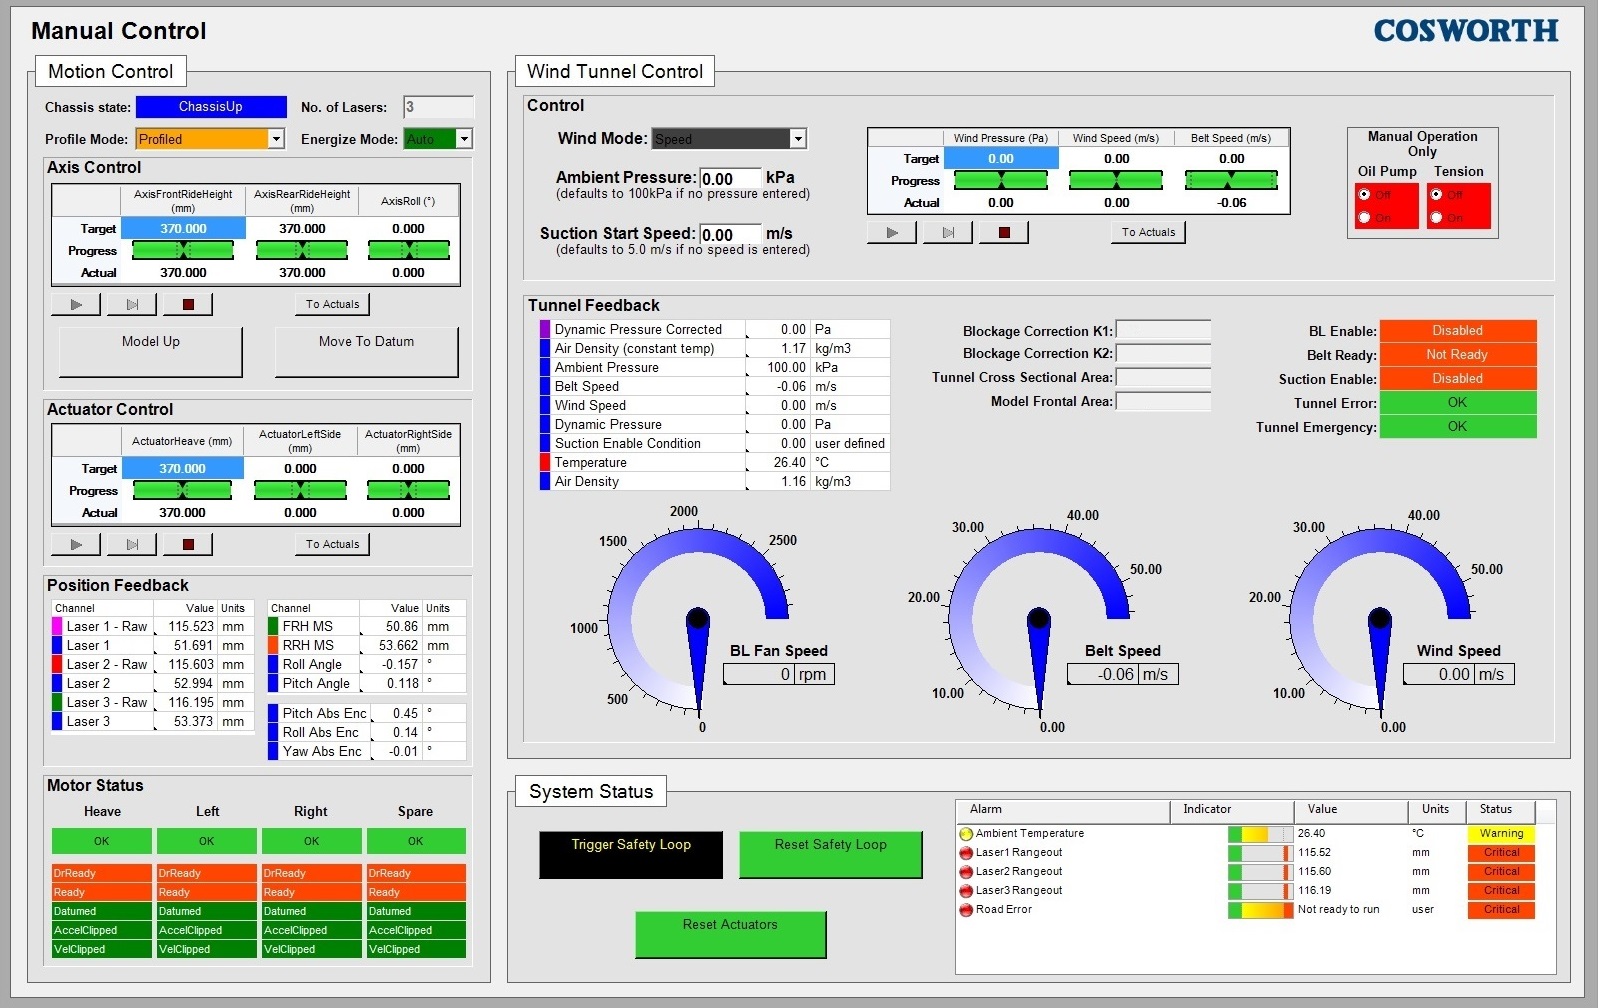The height and width of the screenshot is (1008, 1598).
Task: Click the Belt Speed progress bar
Action: 1231,180
